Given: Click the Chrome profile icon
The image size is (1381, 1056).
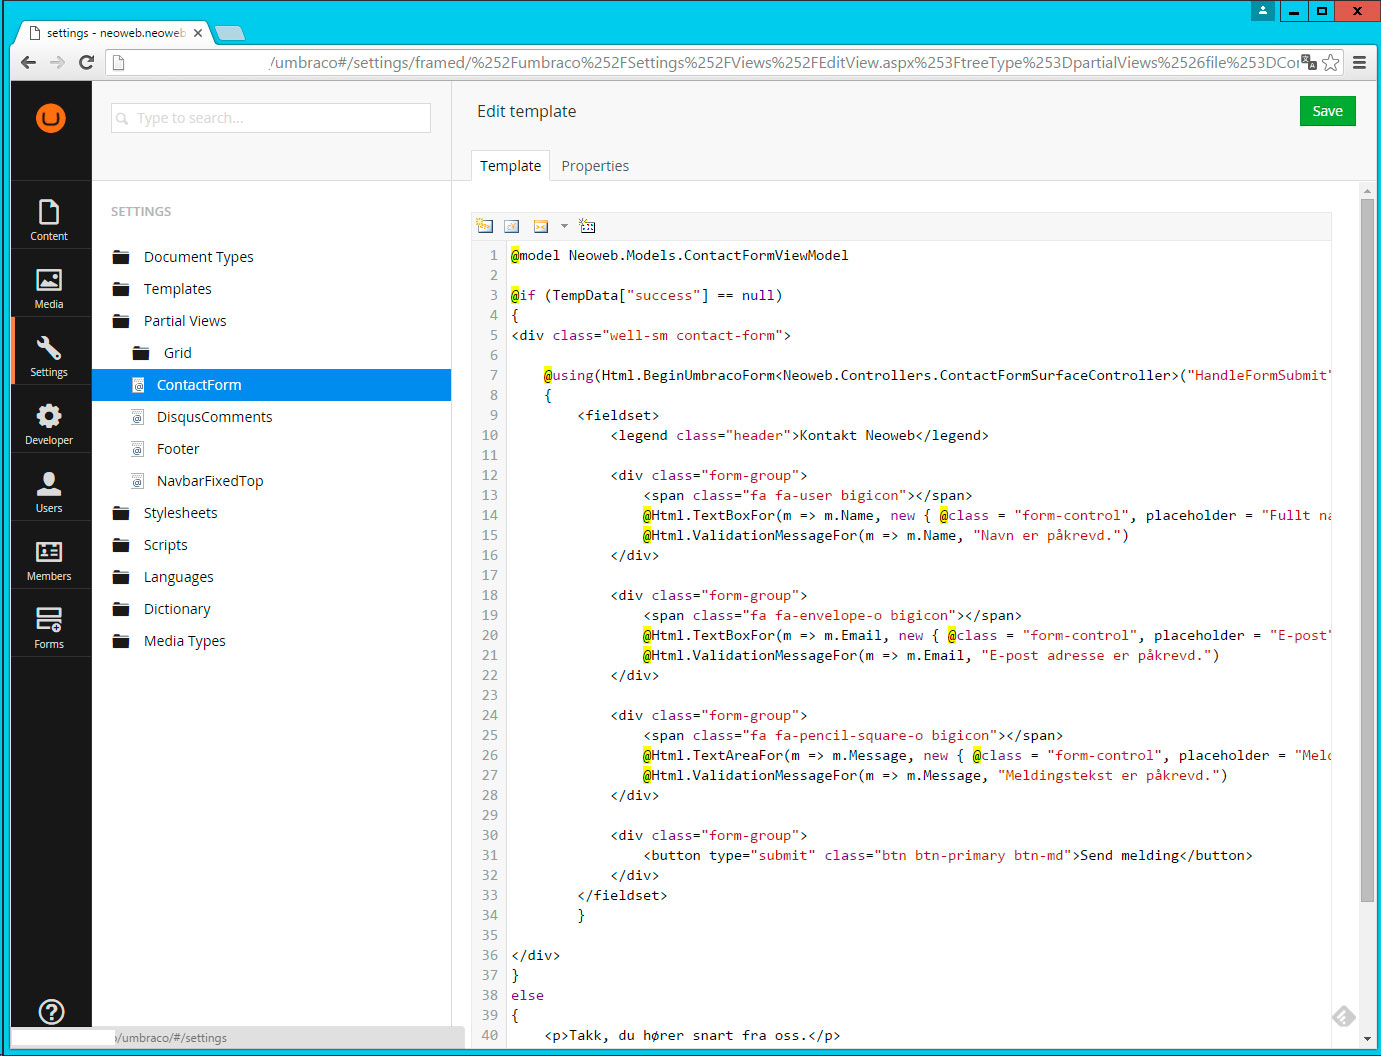Looking at the screenshot, I should click(1264, 11).
